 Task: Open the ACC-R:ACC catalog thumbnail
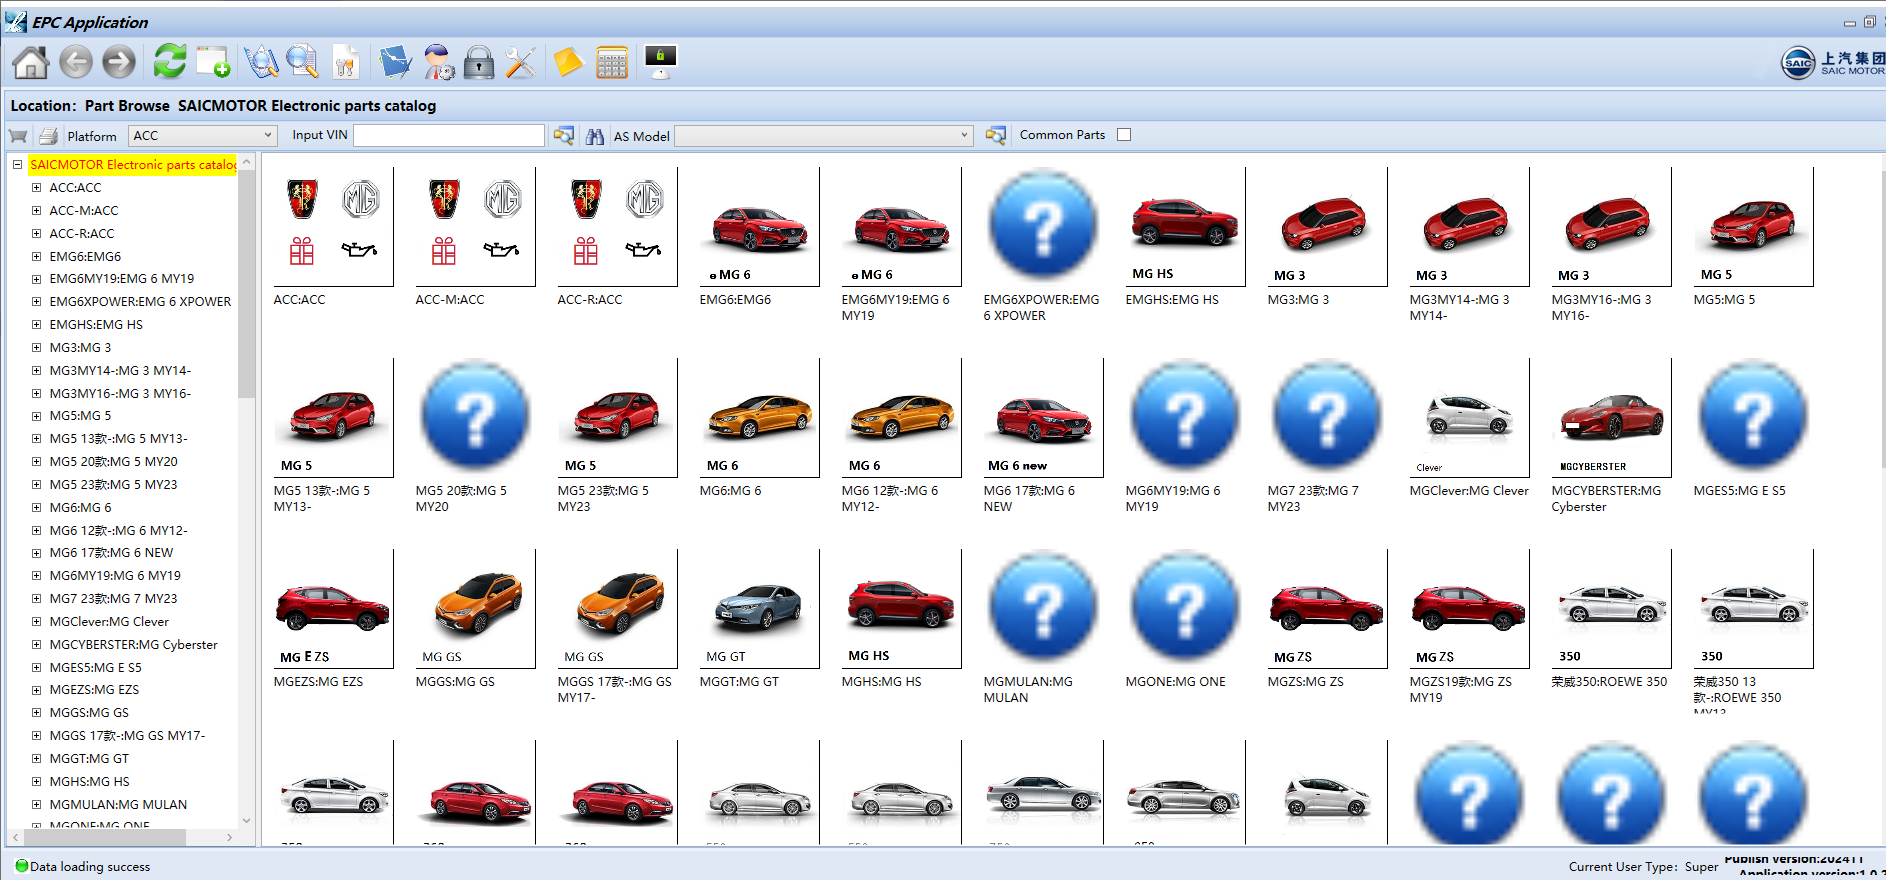click(617, 227)
